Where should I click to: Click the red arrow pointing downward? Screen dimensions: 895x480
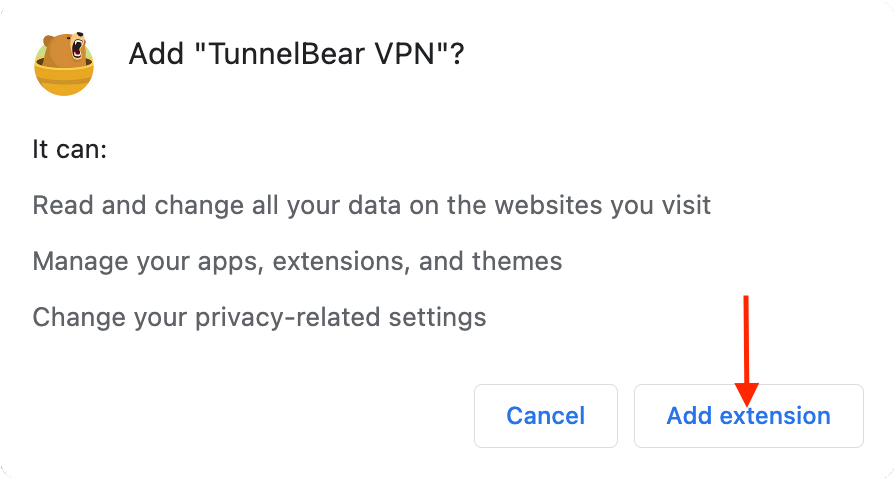(x=746, y=350)
